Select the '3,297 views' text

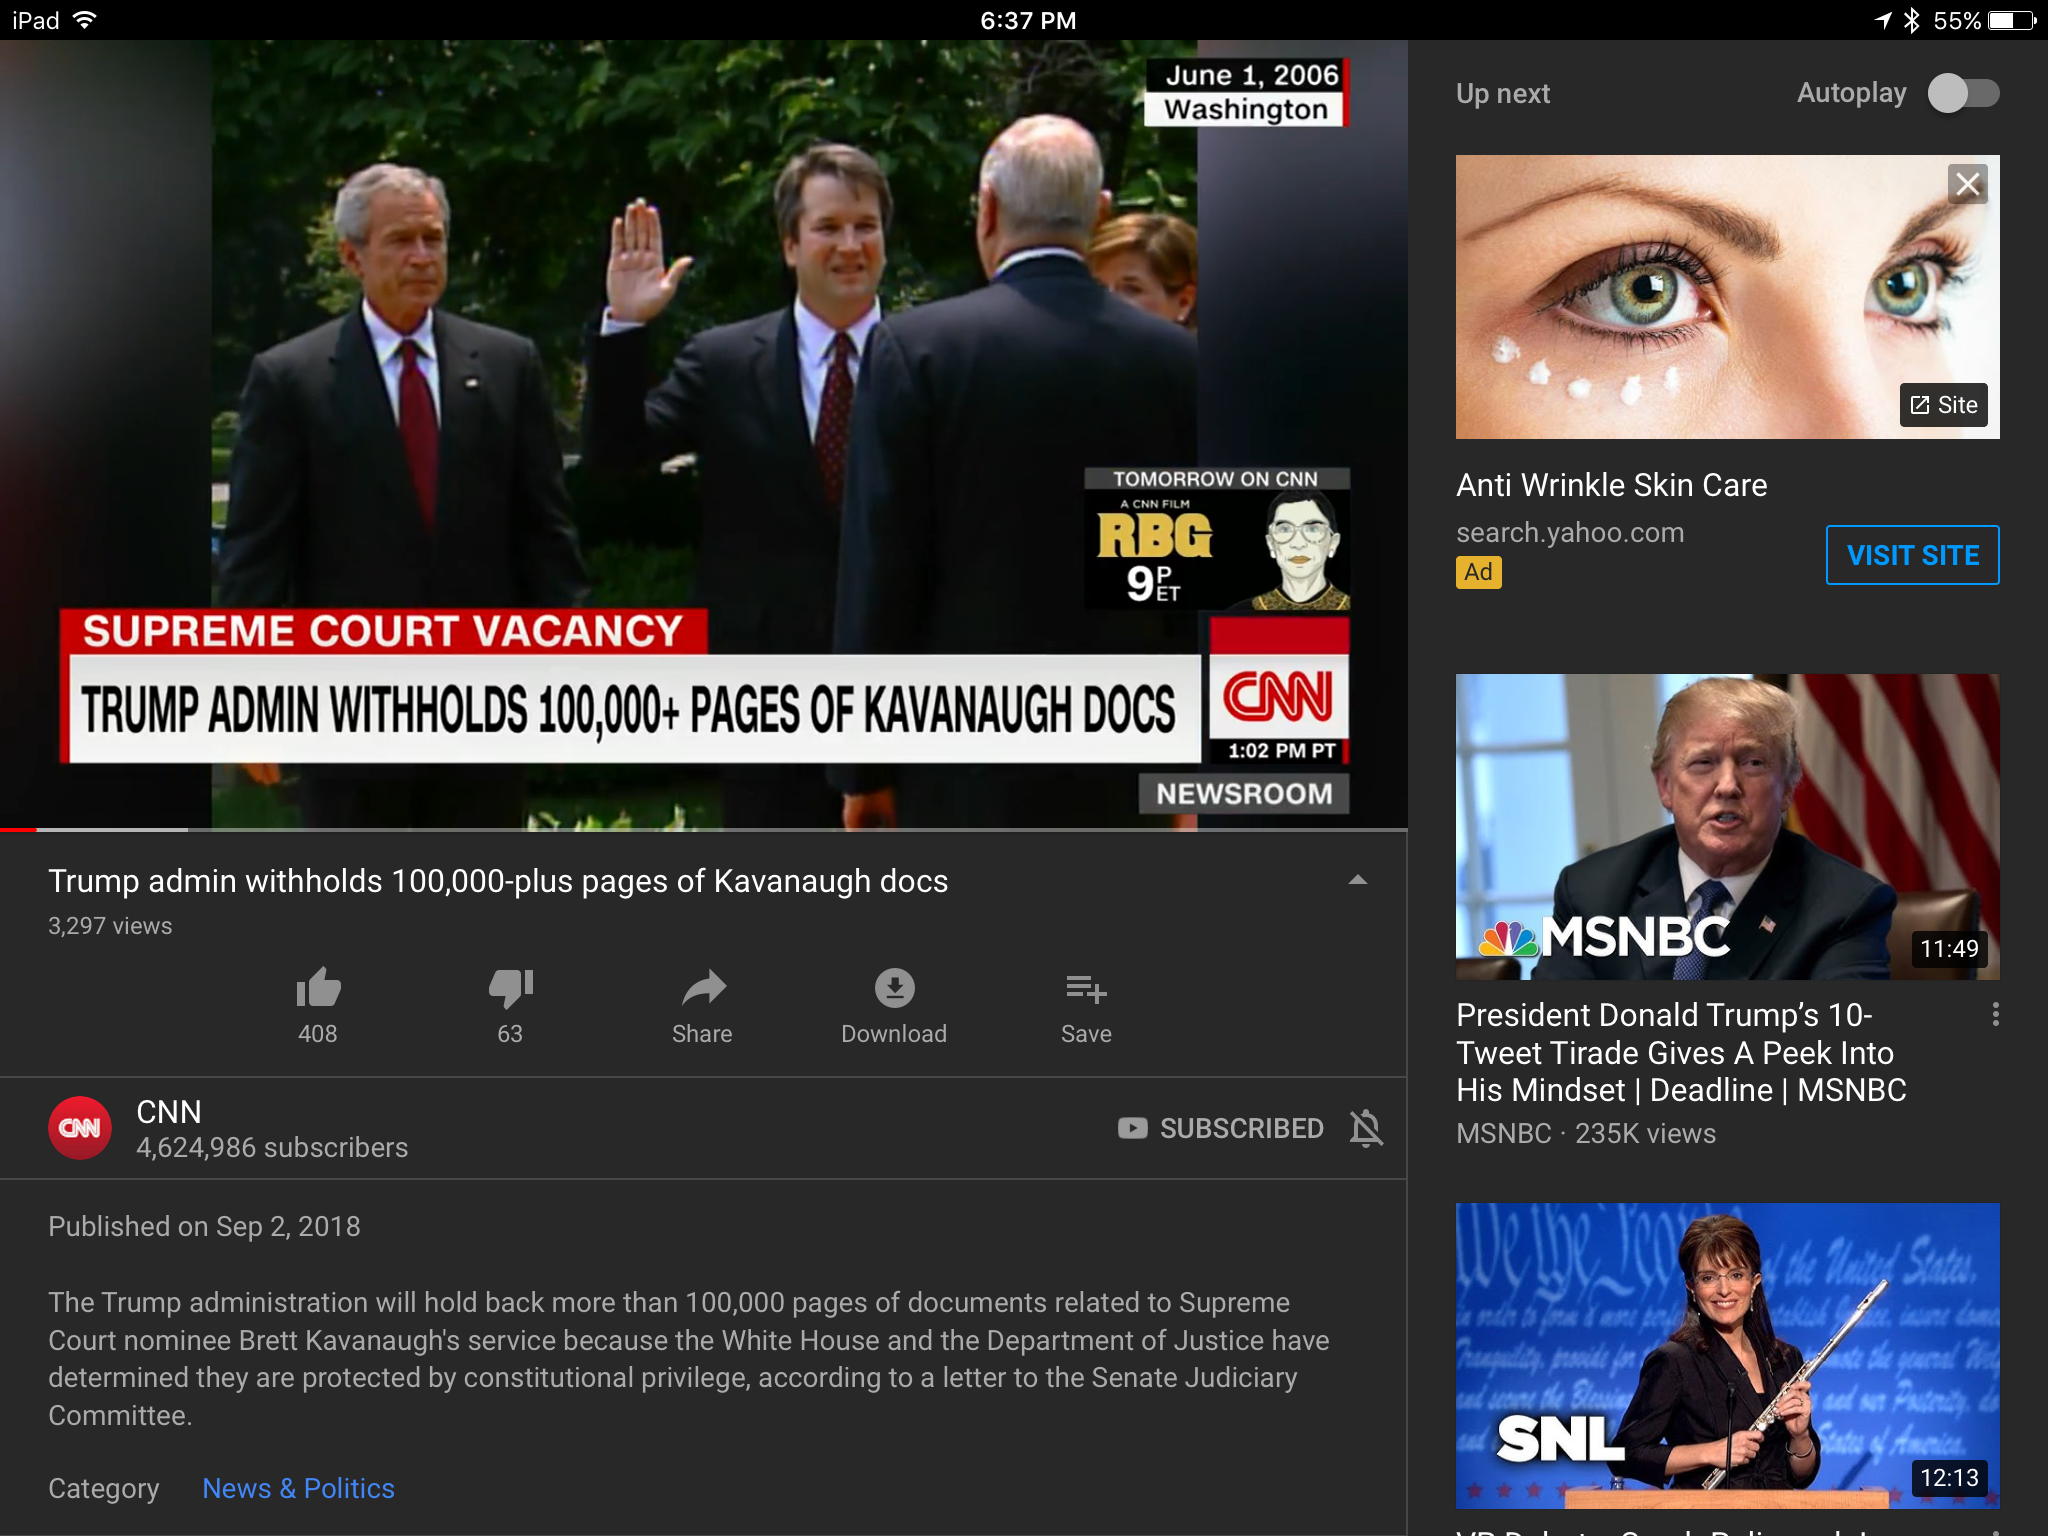110,926
